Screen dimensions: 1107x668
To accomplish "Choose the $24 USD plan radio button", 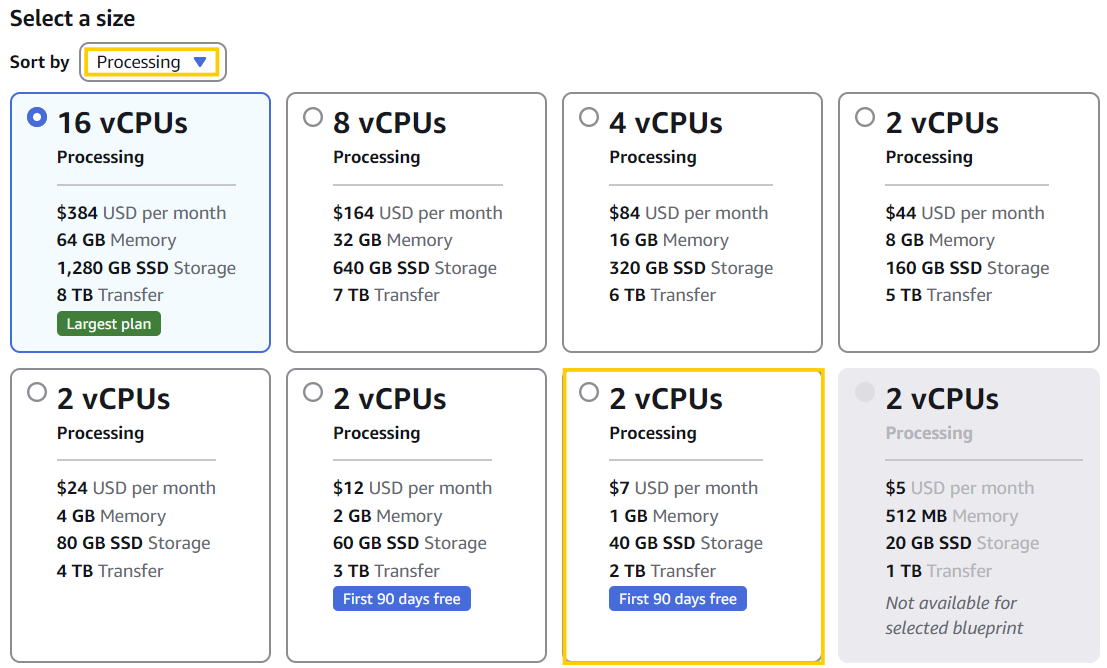I will (x=37, y=392).
